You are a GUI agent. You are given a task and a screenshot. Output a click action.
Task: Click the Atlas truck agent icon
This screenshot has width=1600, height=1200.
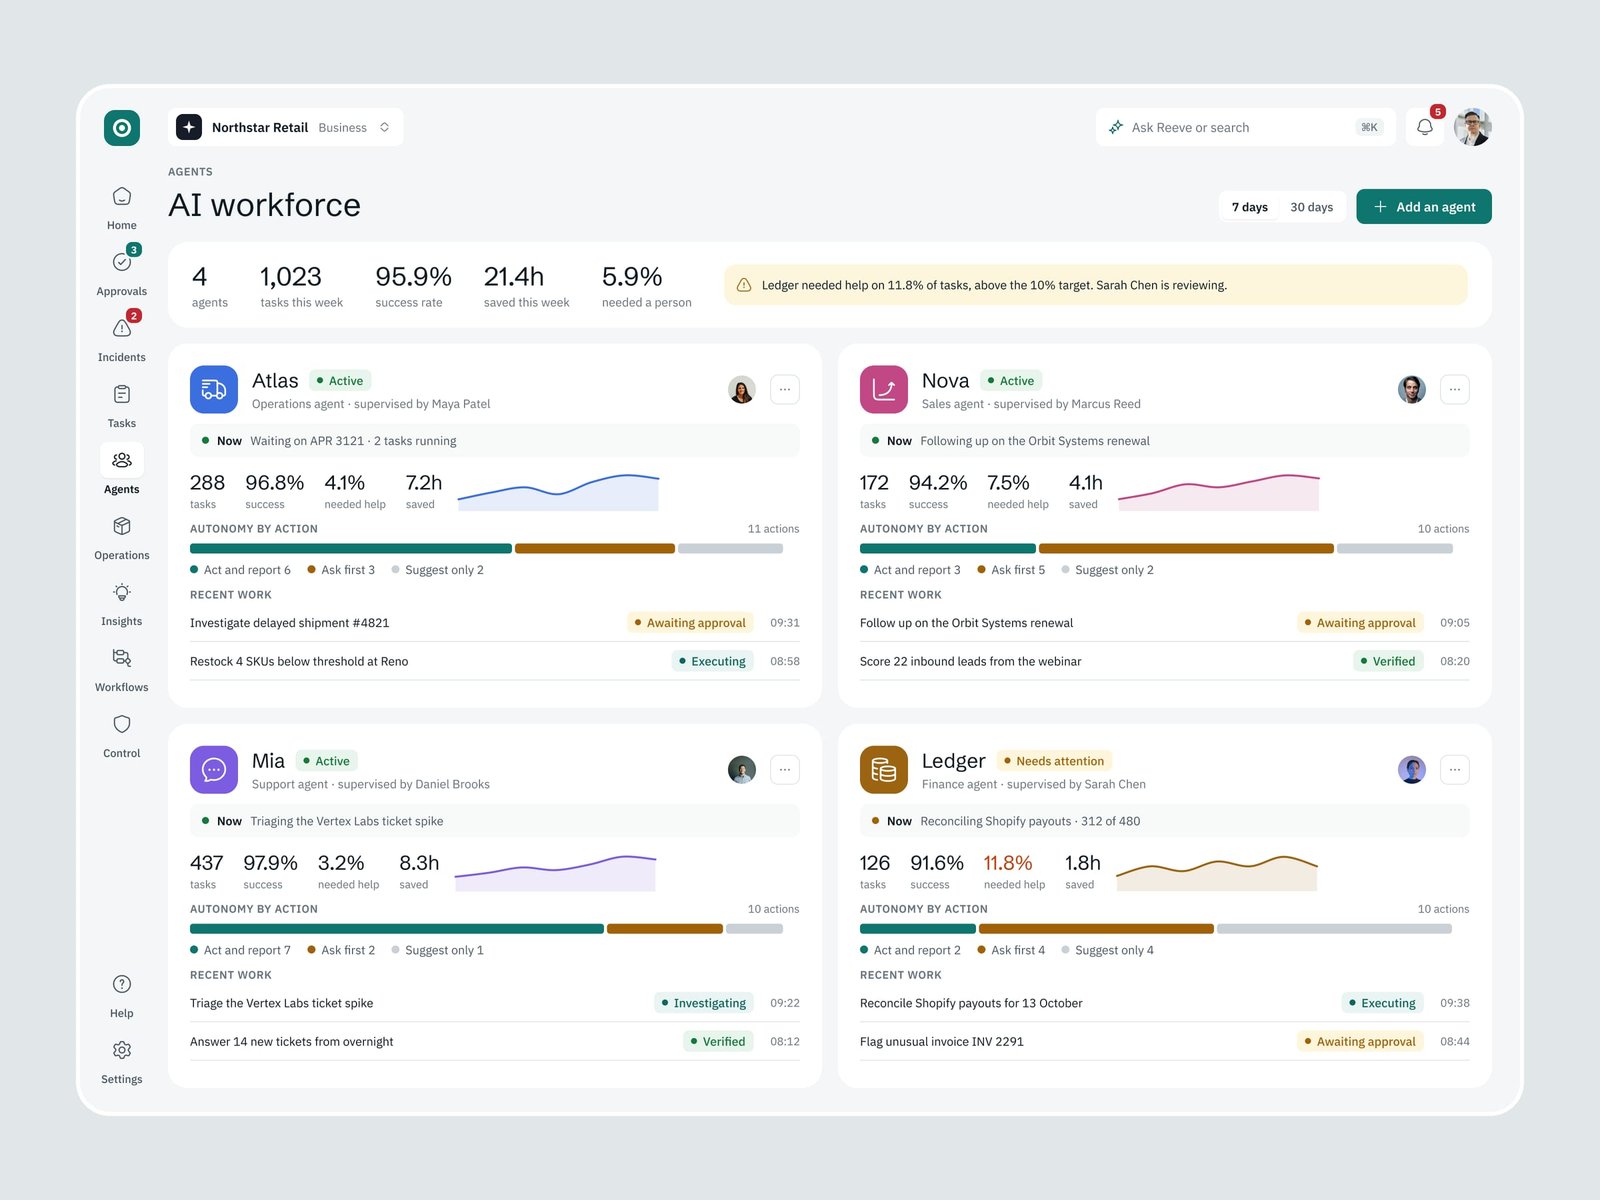click(214, 390)
